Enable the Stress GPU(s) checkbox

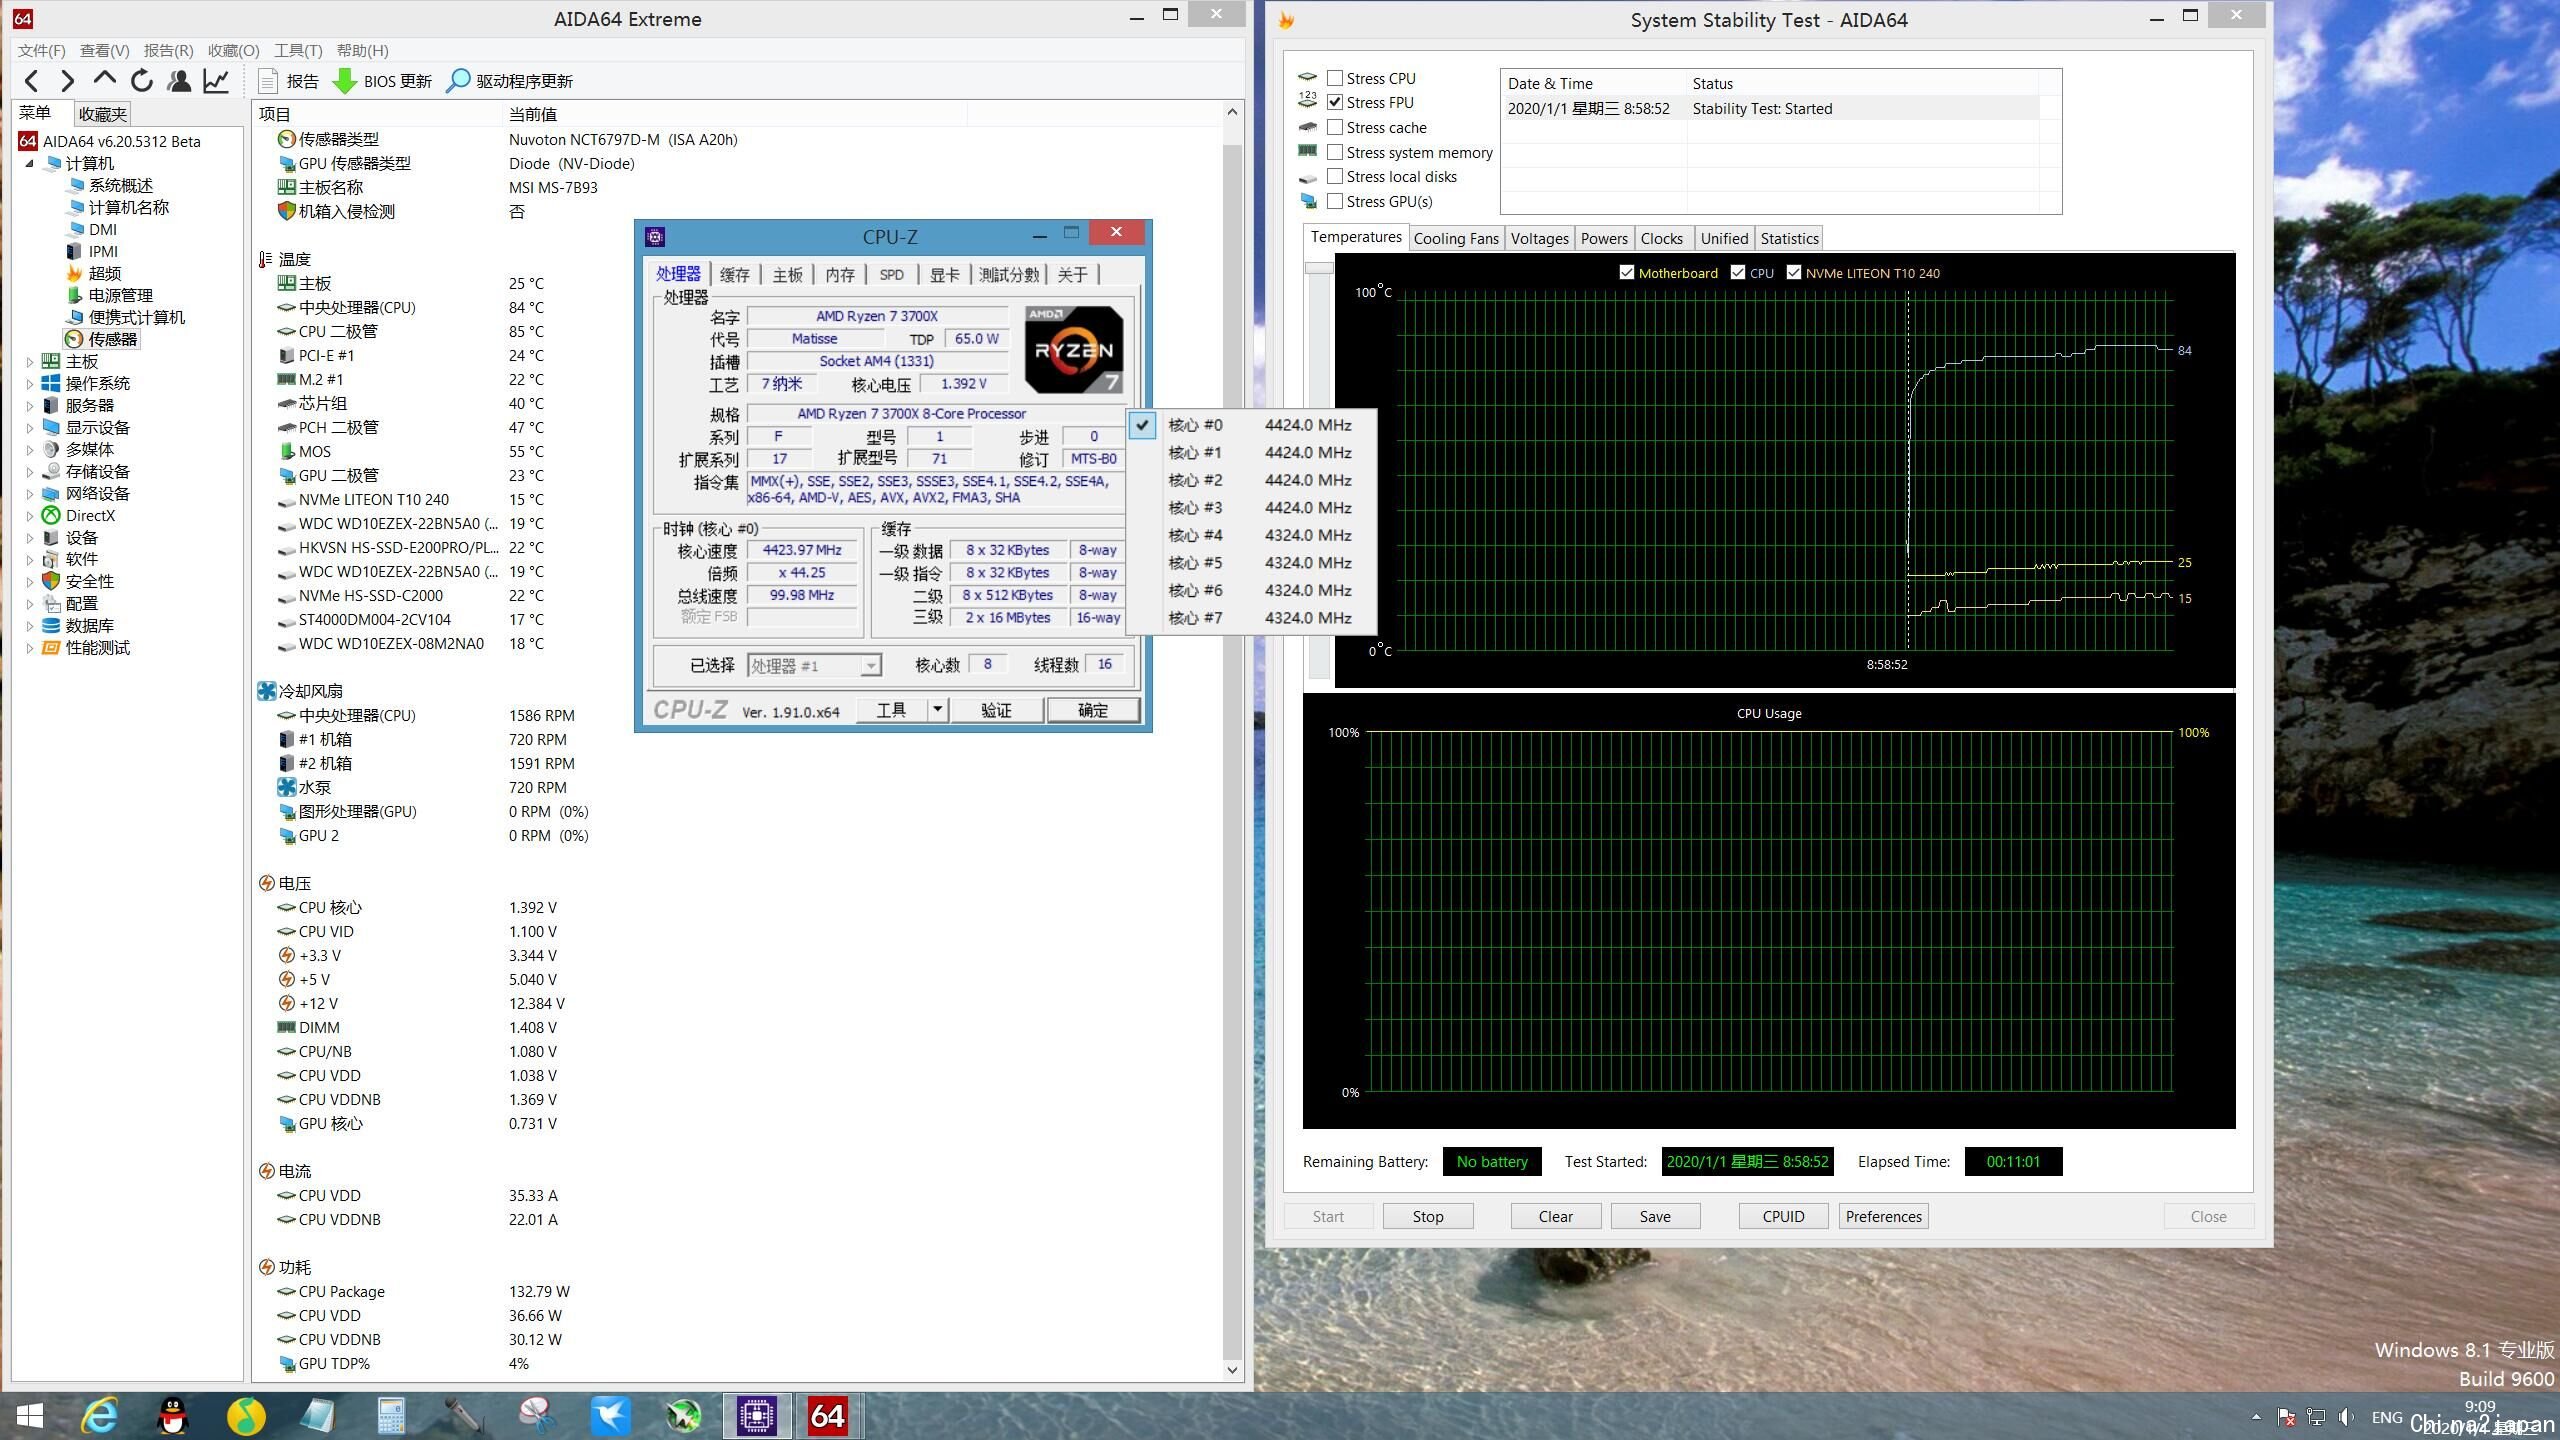point(1335,201)
